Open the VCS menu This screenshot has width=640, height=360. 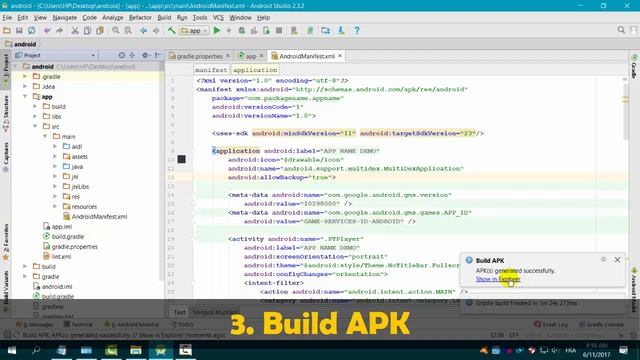[x=218, y=18]
